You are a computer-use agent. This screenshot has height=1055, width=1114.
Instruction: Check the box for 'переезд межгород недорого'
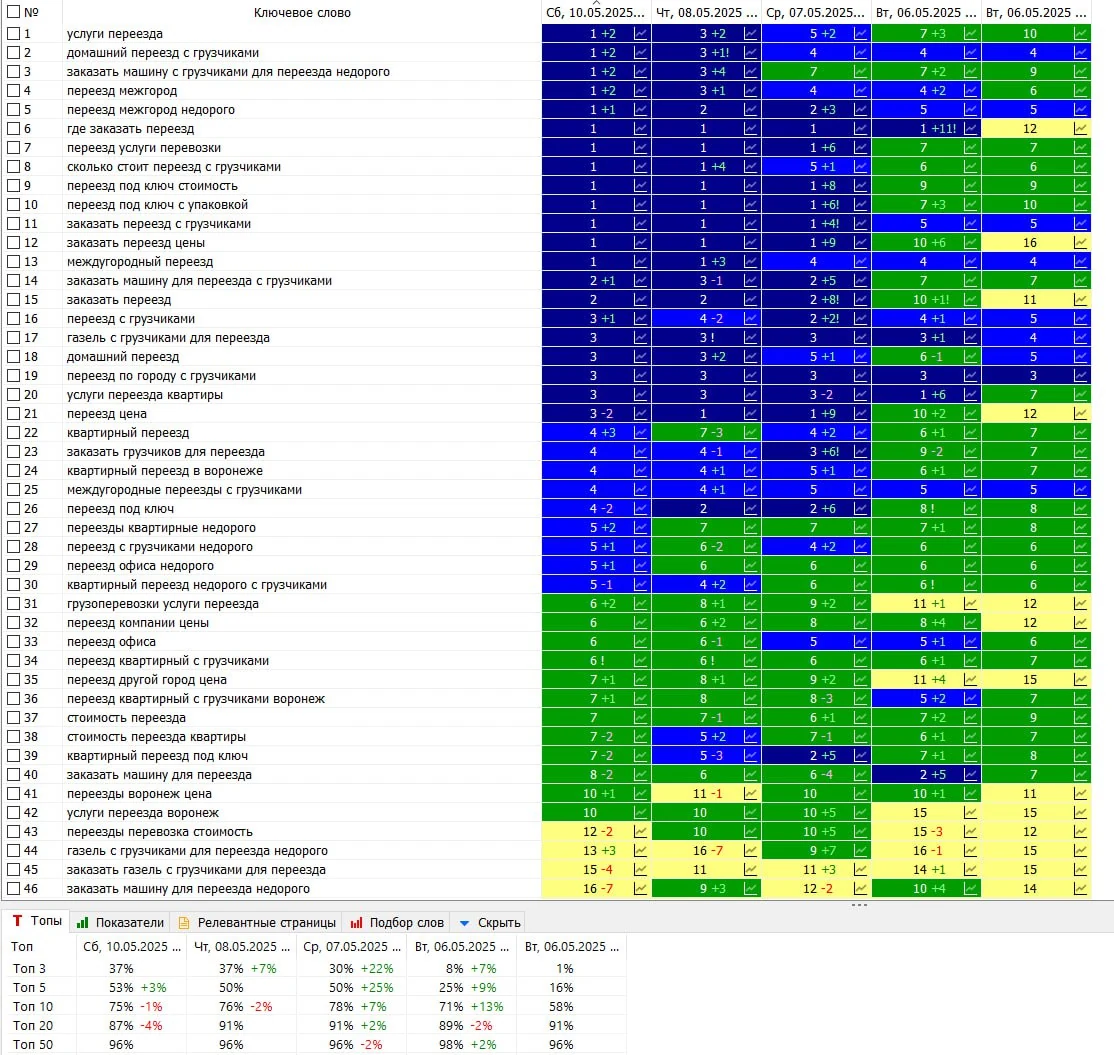[13, 109]
